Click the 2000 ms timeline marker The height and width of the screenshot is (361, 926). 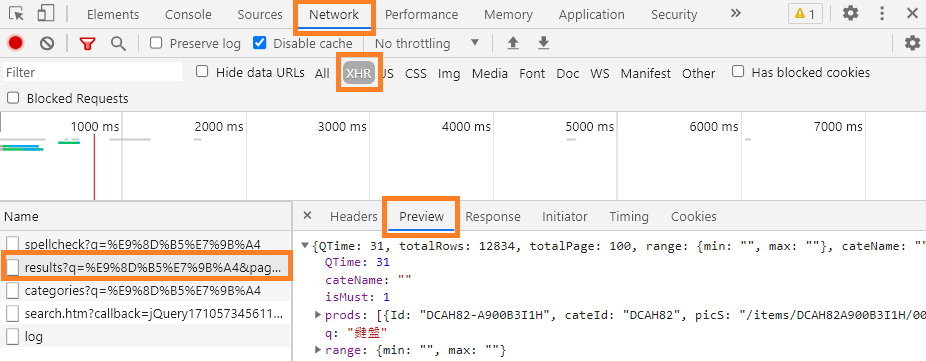tap(219, 126)
